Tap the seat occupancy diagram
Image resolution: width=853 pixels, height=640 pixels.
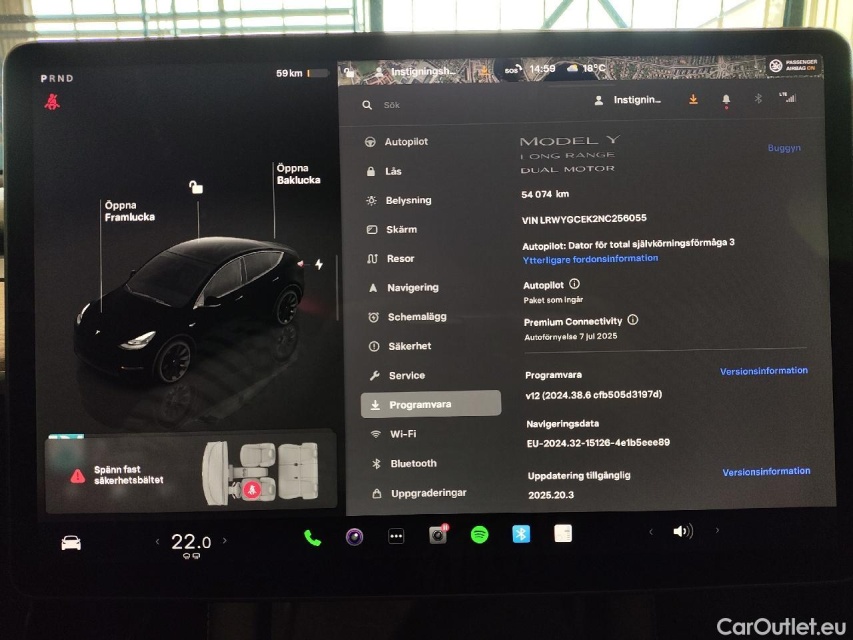pos(260,472)
